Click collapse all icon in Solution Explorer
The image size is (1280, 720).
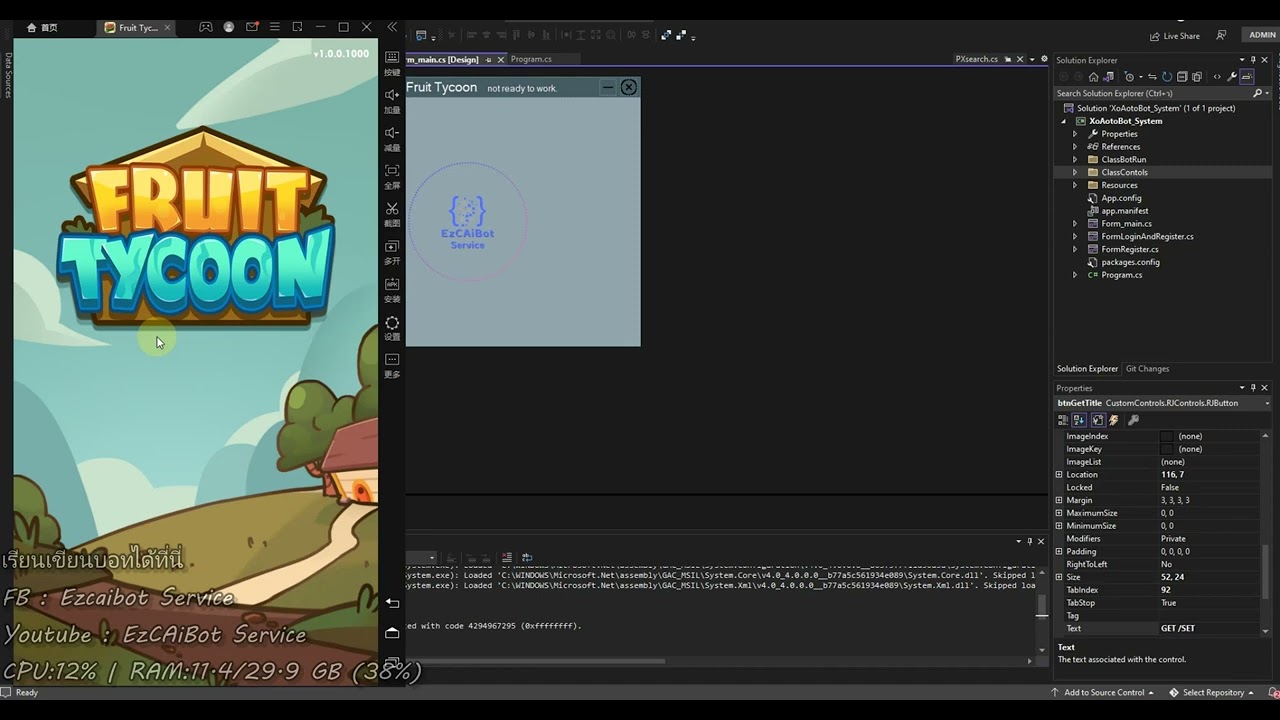[1182, 77]
